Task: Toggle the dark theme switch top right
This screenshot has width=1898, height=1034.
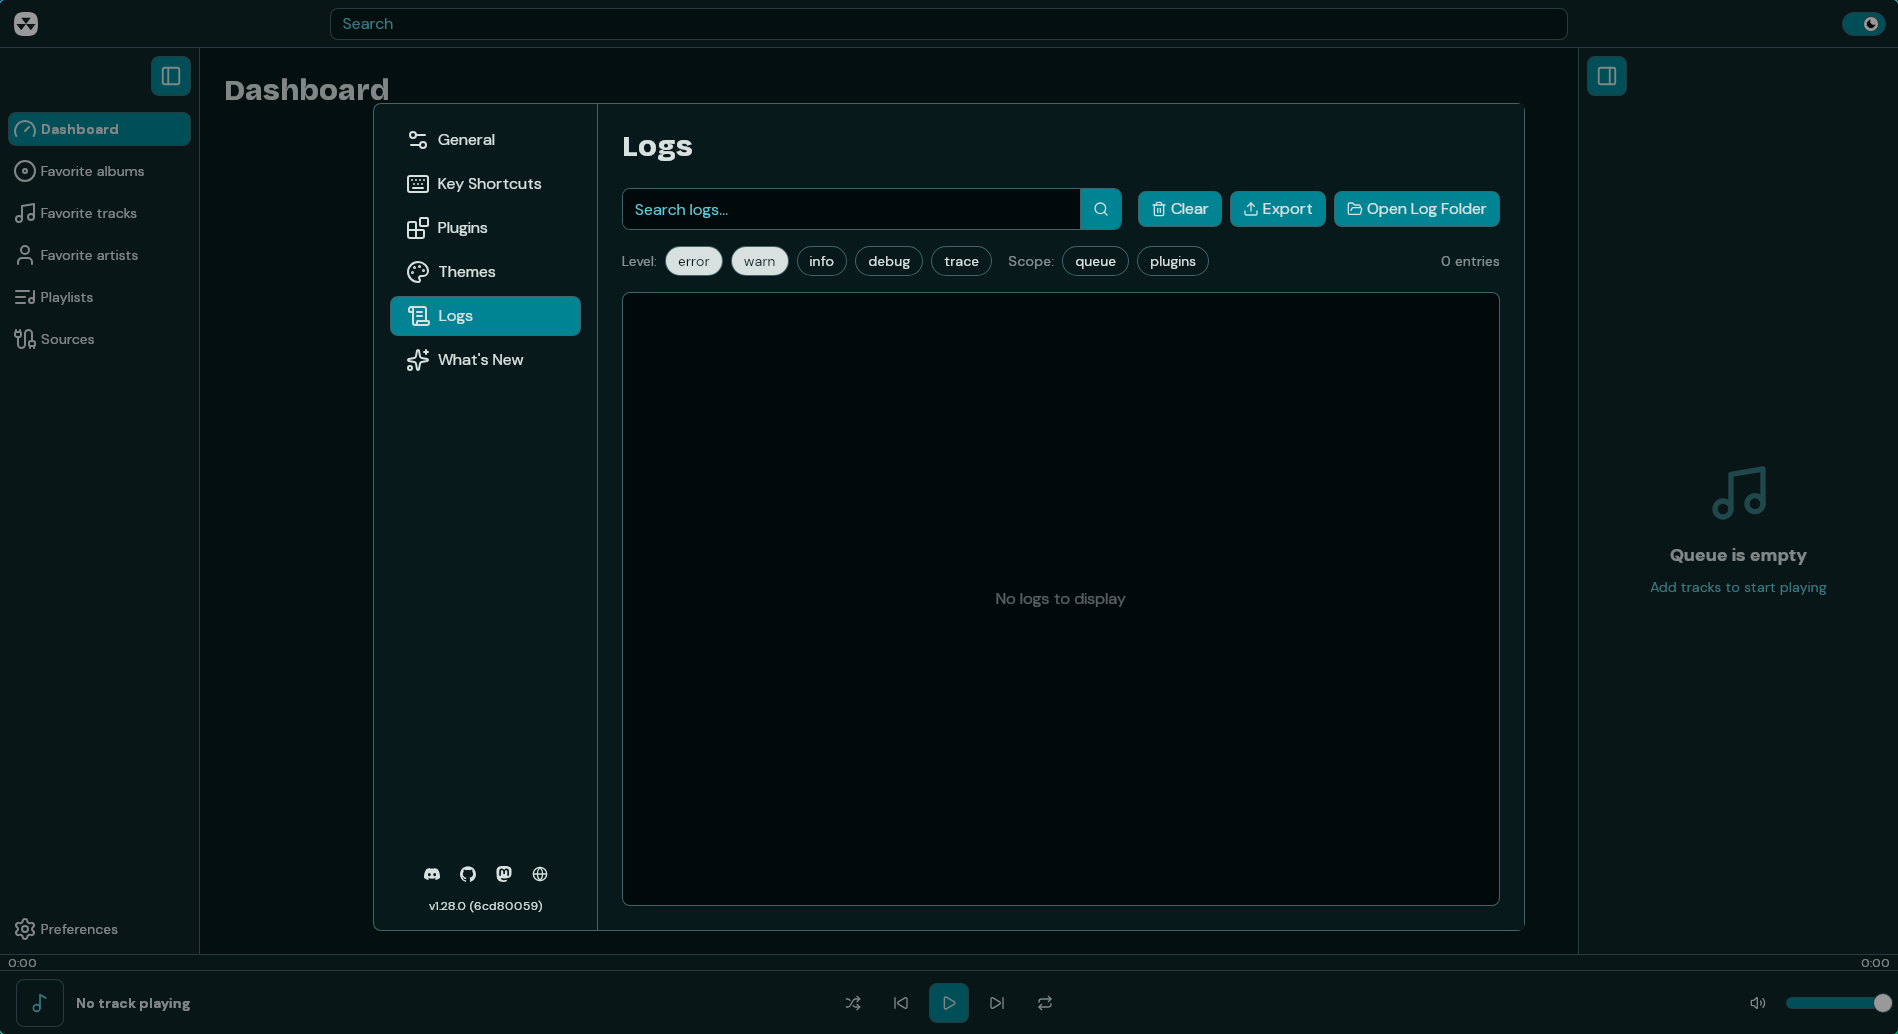Action: tap(1862, 23)
